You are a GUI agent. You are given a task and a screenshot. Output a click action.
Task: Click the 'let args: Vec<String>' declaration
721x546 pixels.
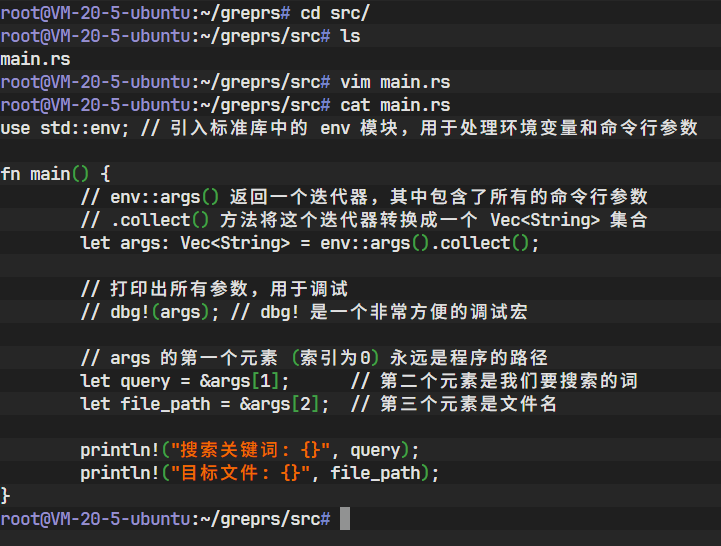pyautogui.click(x=185, y=243)
